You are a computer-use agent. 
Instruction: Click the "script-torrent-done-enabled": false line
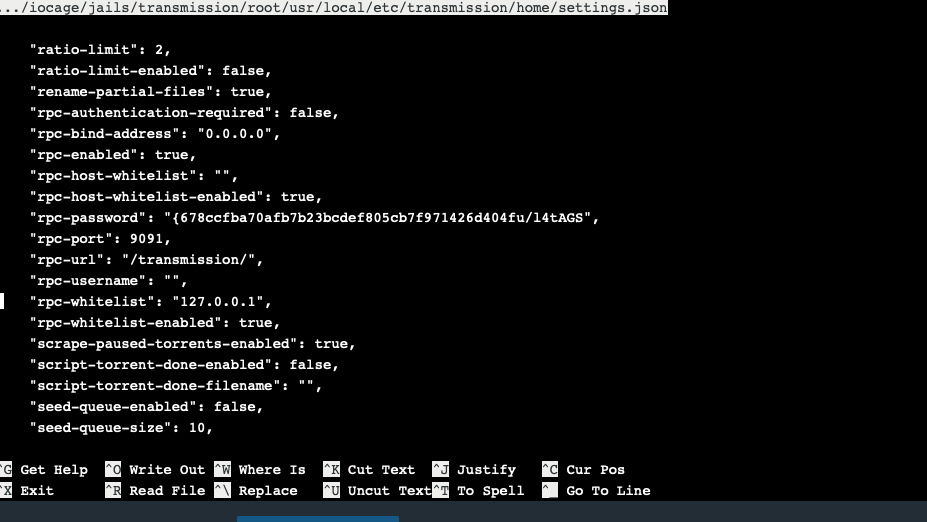[x=184, y=365]
